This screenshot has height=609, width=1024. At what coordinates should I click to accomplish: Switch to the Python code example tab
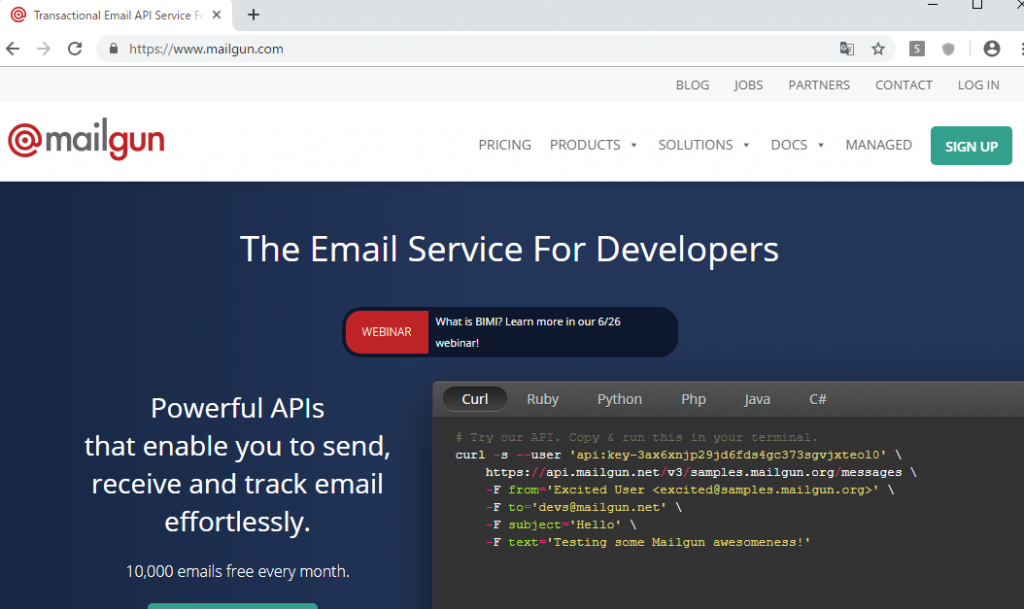619,398
